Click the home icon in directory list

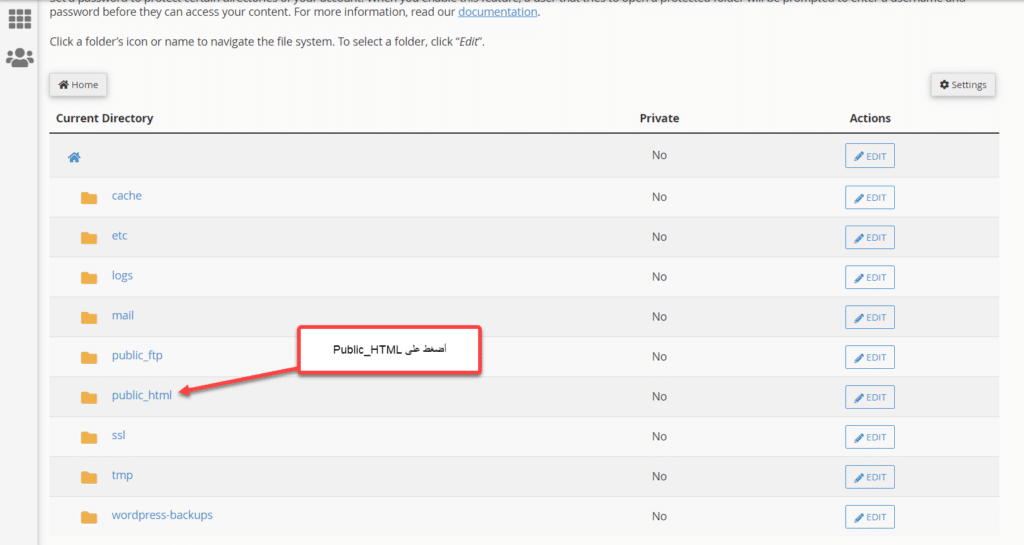[74, 157]
